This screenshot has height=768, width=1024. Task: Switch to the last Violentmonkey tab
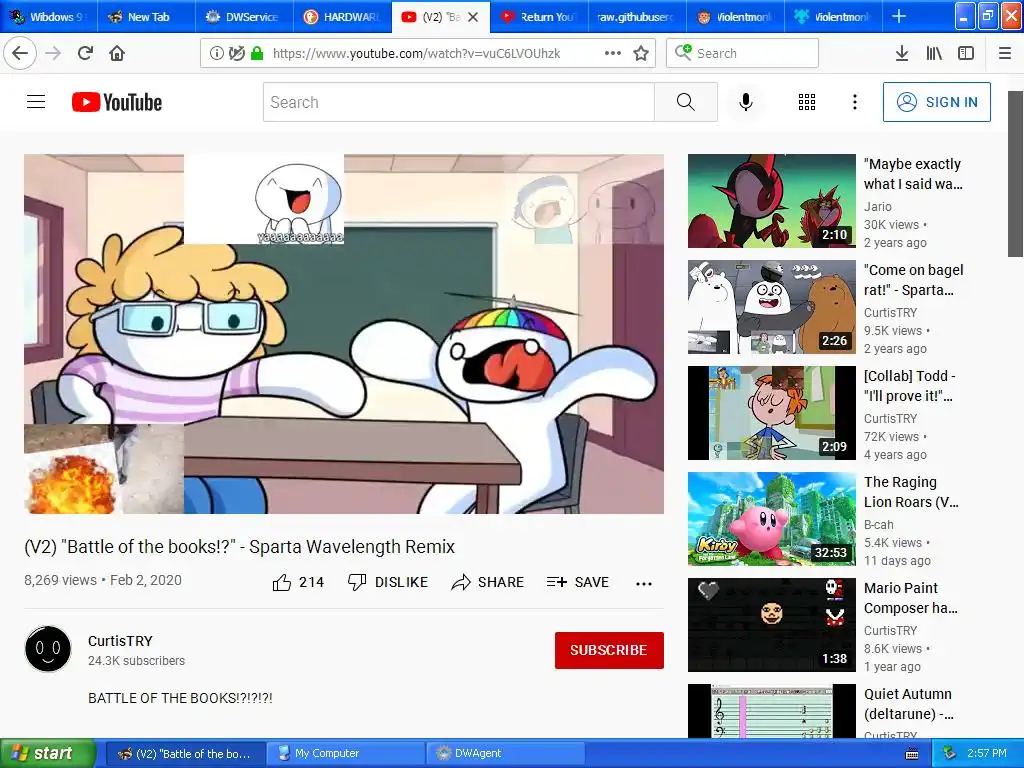pos(833,17)
